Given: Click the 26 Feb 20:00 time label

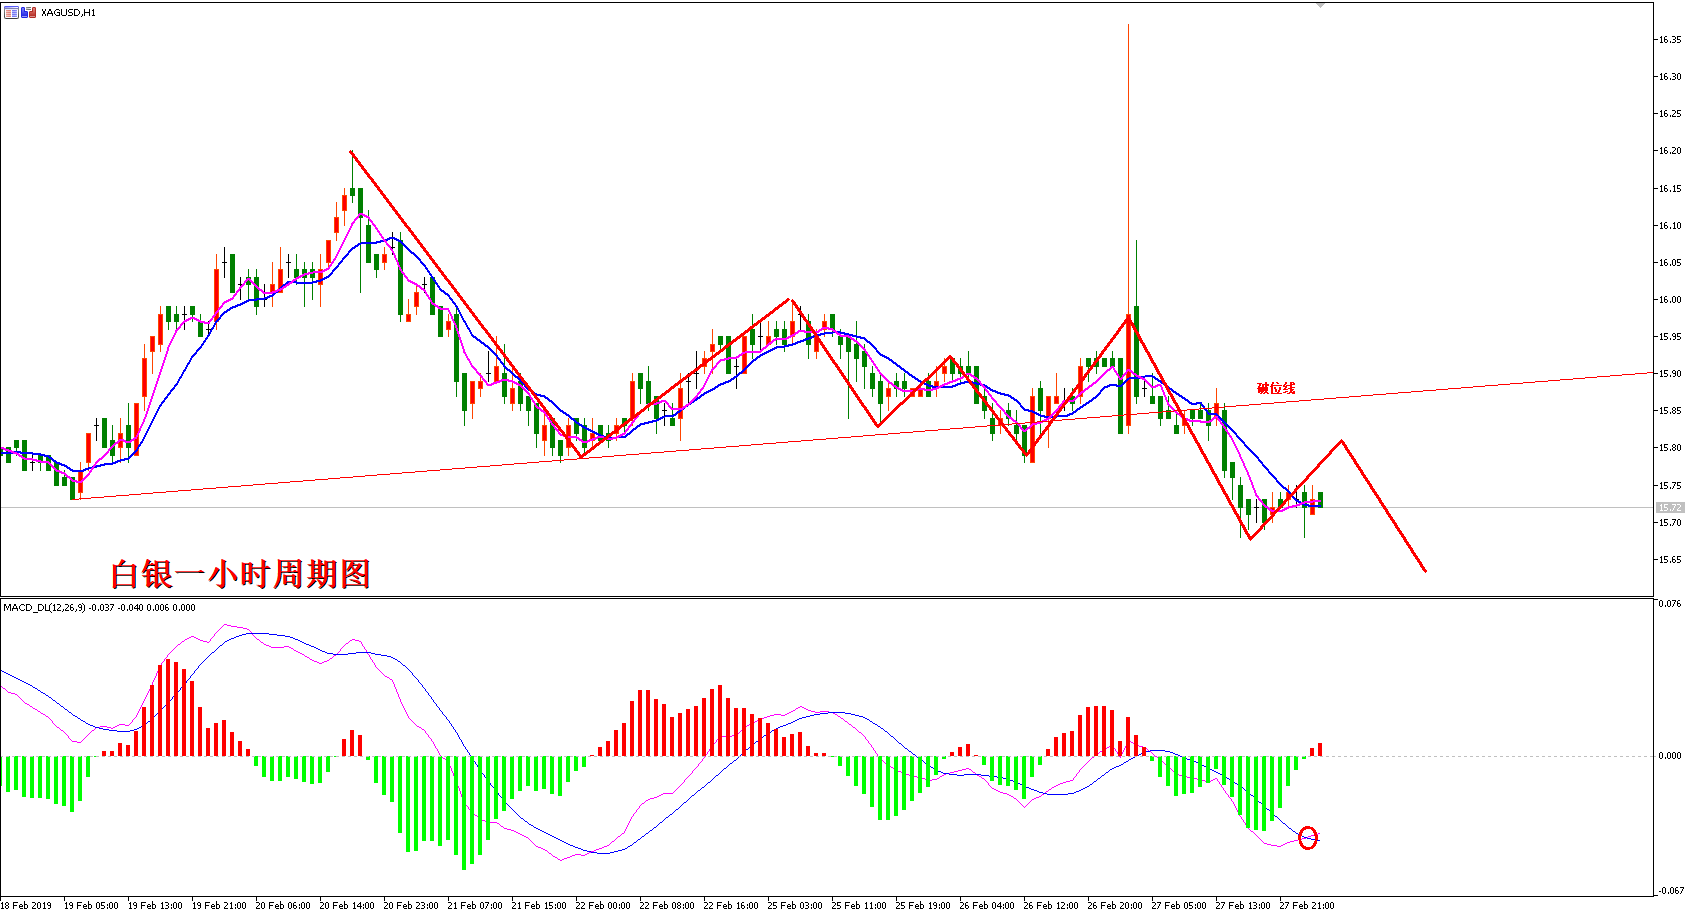Looking at the screenshot, I should 1115,906.
